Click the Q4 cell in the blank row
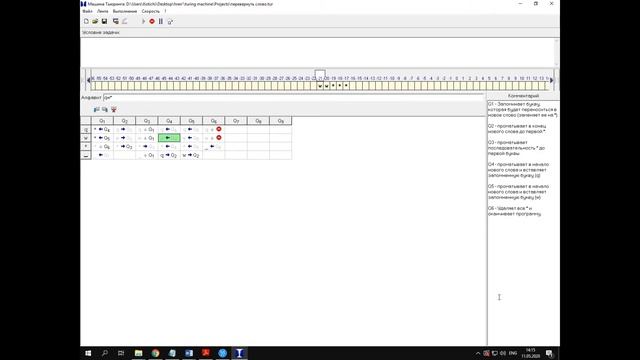Viewport: 640px width, 360px height. (x=169, y=155)
